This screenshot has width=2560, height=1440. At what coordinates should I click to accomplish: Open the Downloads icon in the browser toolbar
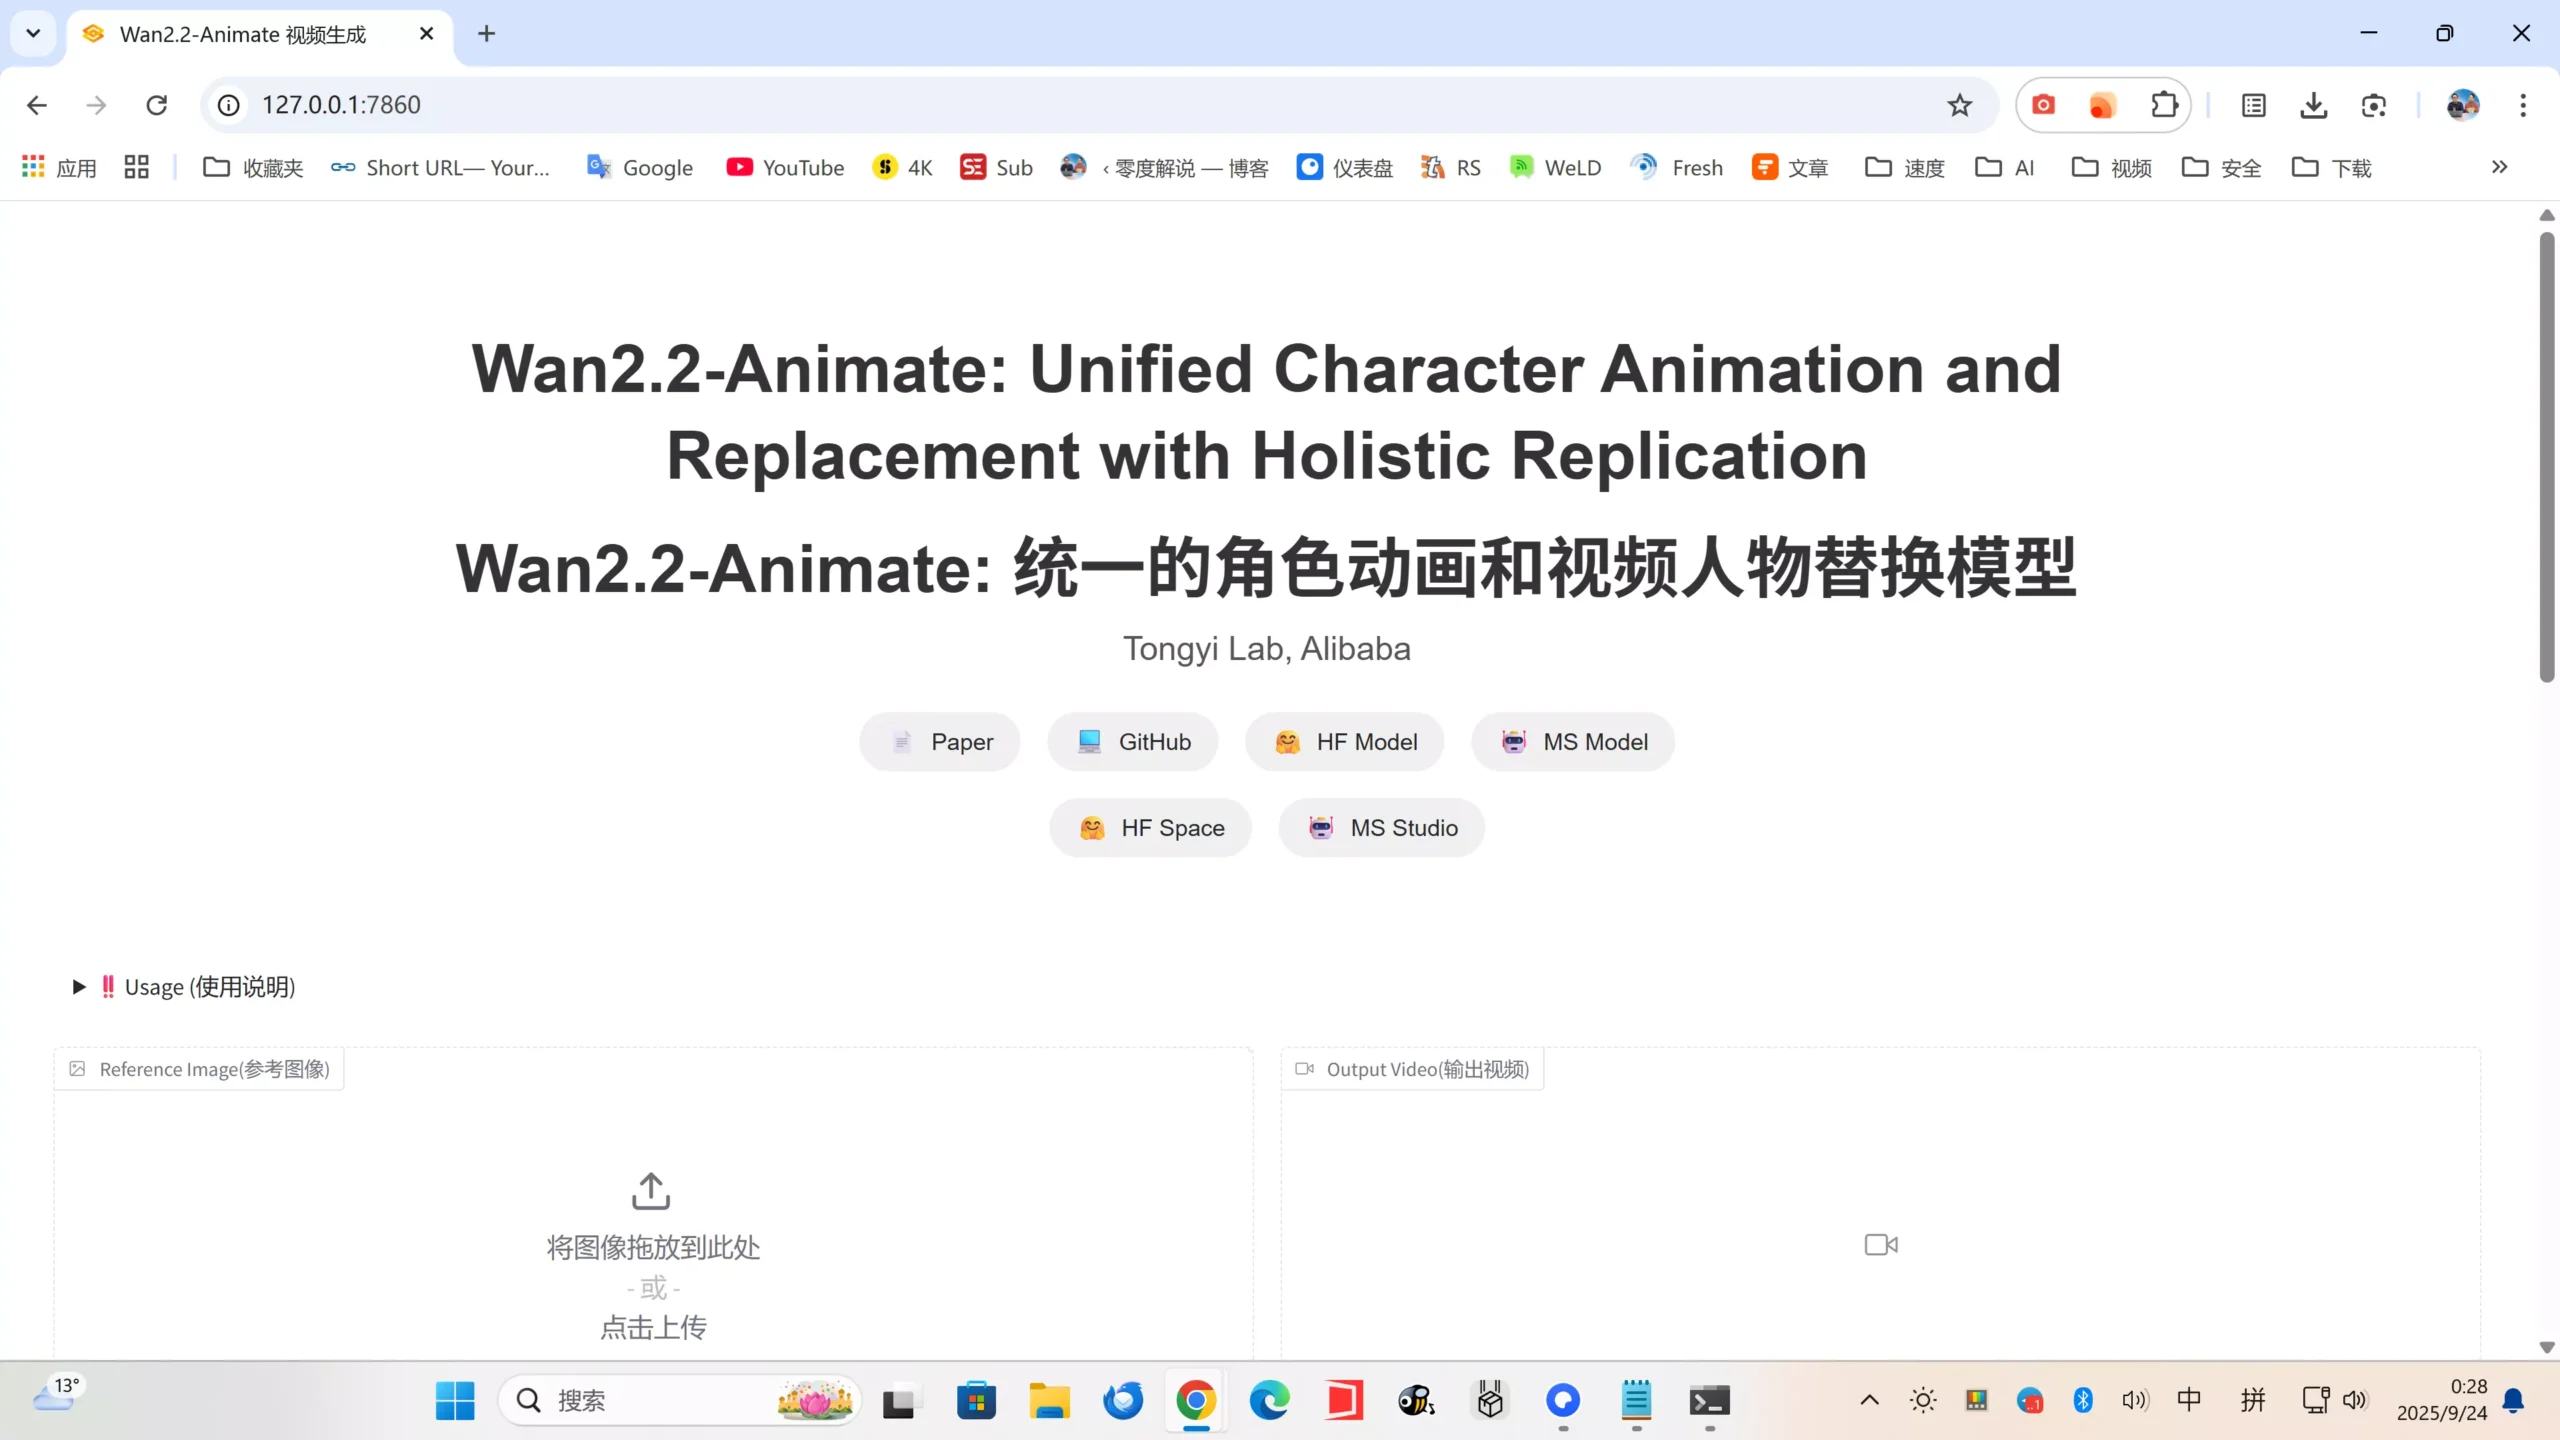click(2313, 104)
